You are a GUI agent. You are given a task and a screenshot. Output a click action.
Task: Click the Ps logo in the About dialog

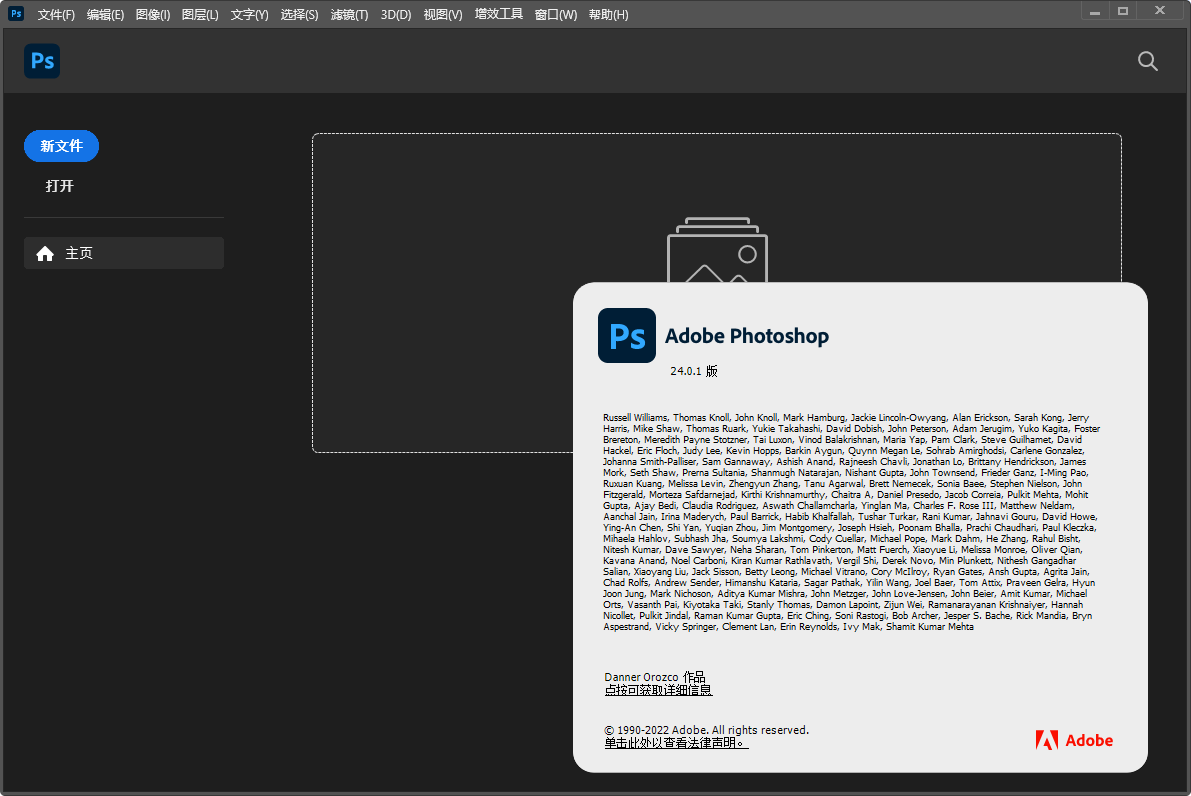[x=627, y=335]
